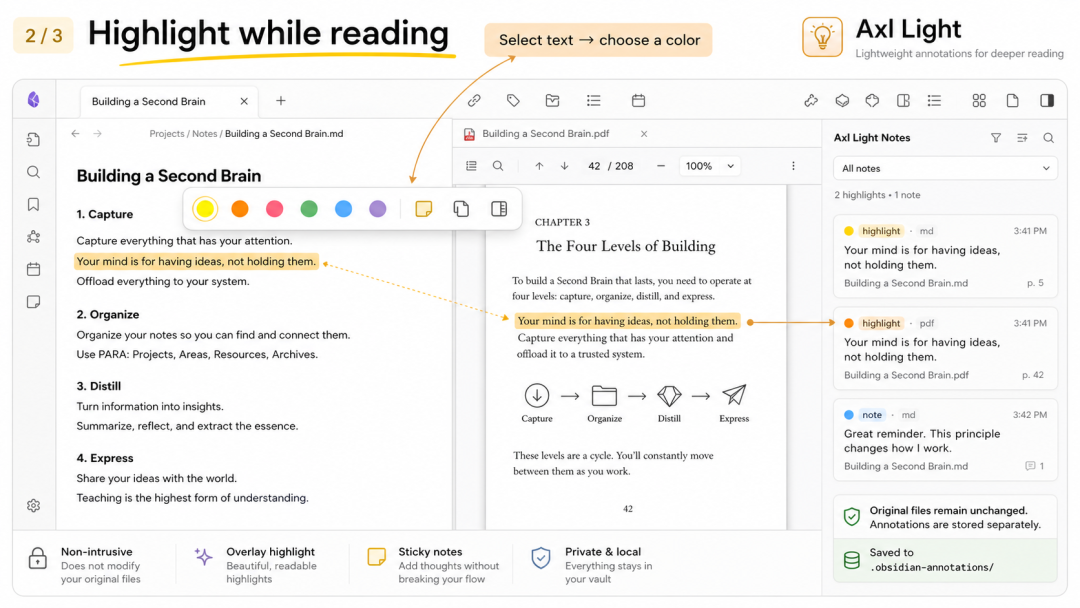1080x608 pixels.
Task: Click the '2. Organize' heading
Action: click(x=107, y=315)
